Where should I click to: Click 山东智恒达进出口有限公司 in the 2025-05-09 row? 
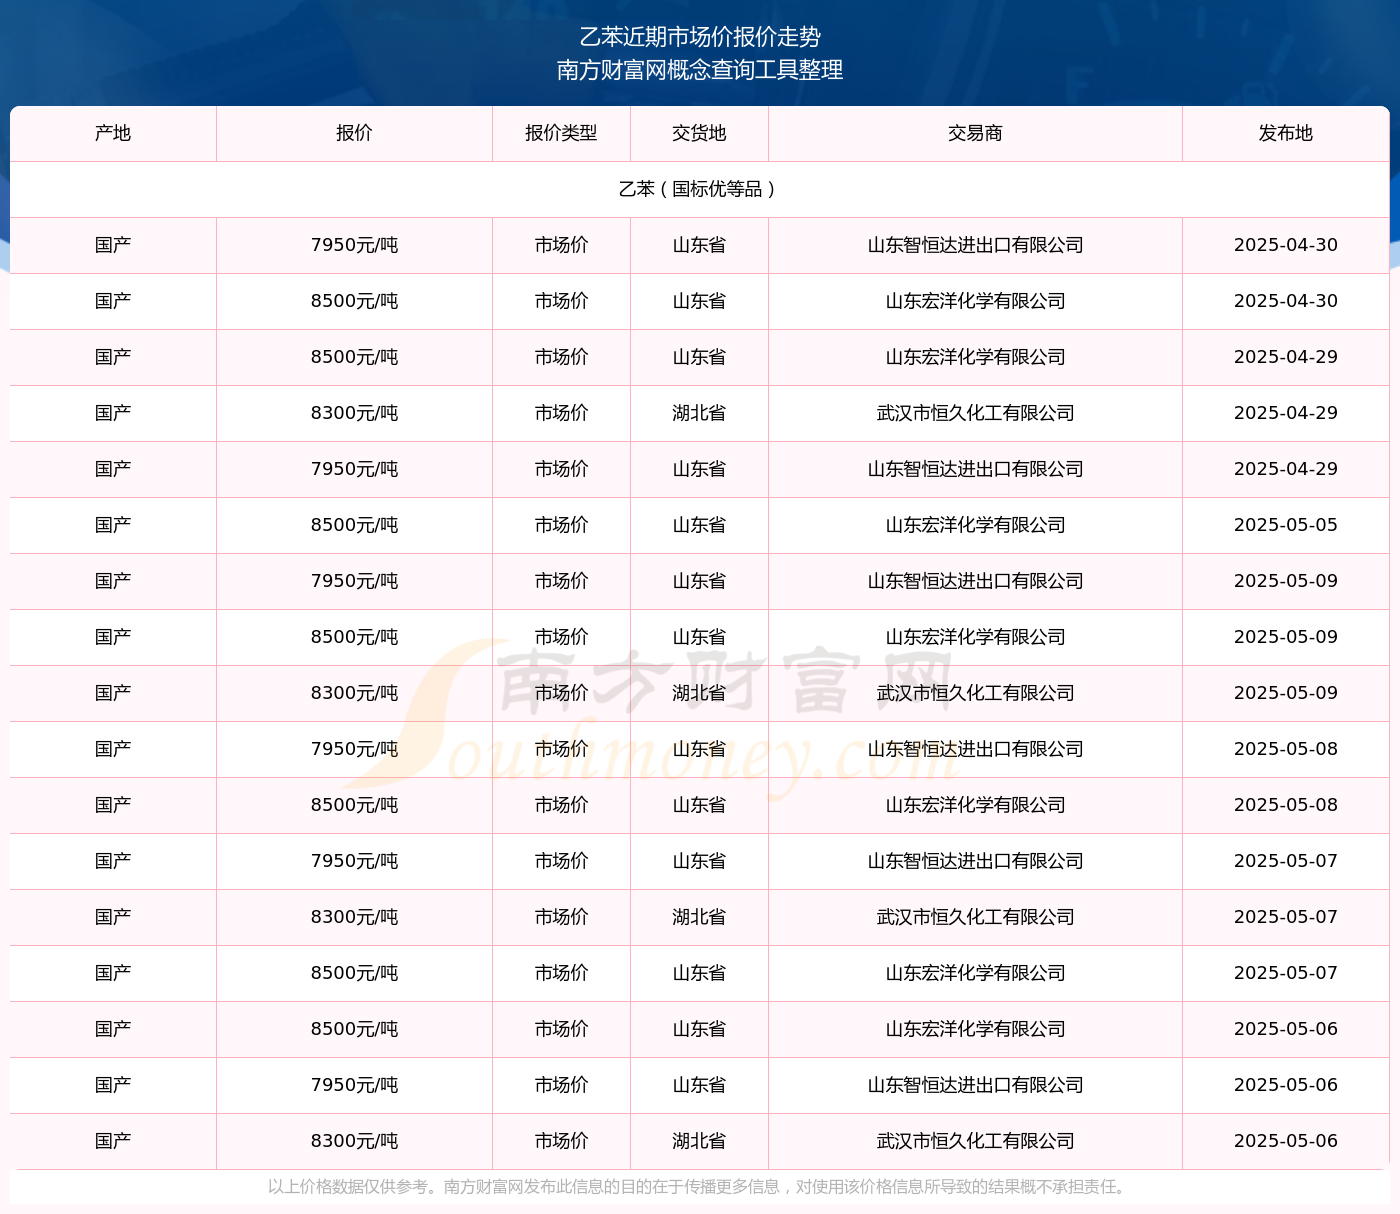975,581
